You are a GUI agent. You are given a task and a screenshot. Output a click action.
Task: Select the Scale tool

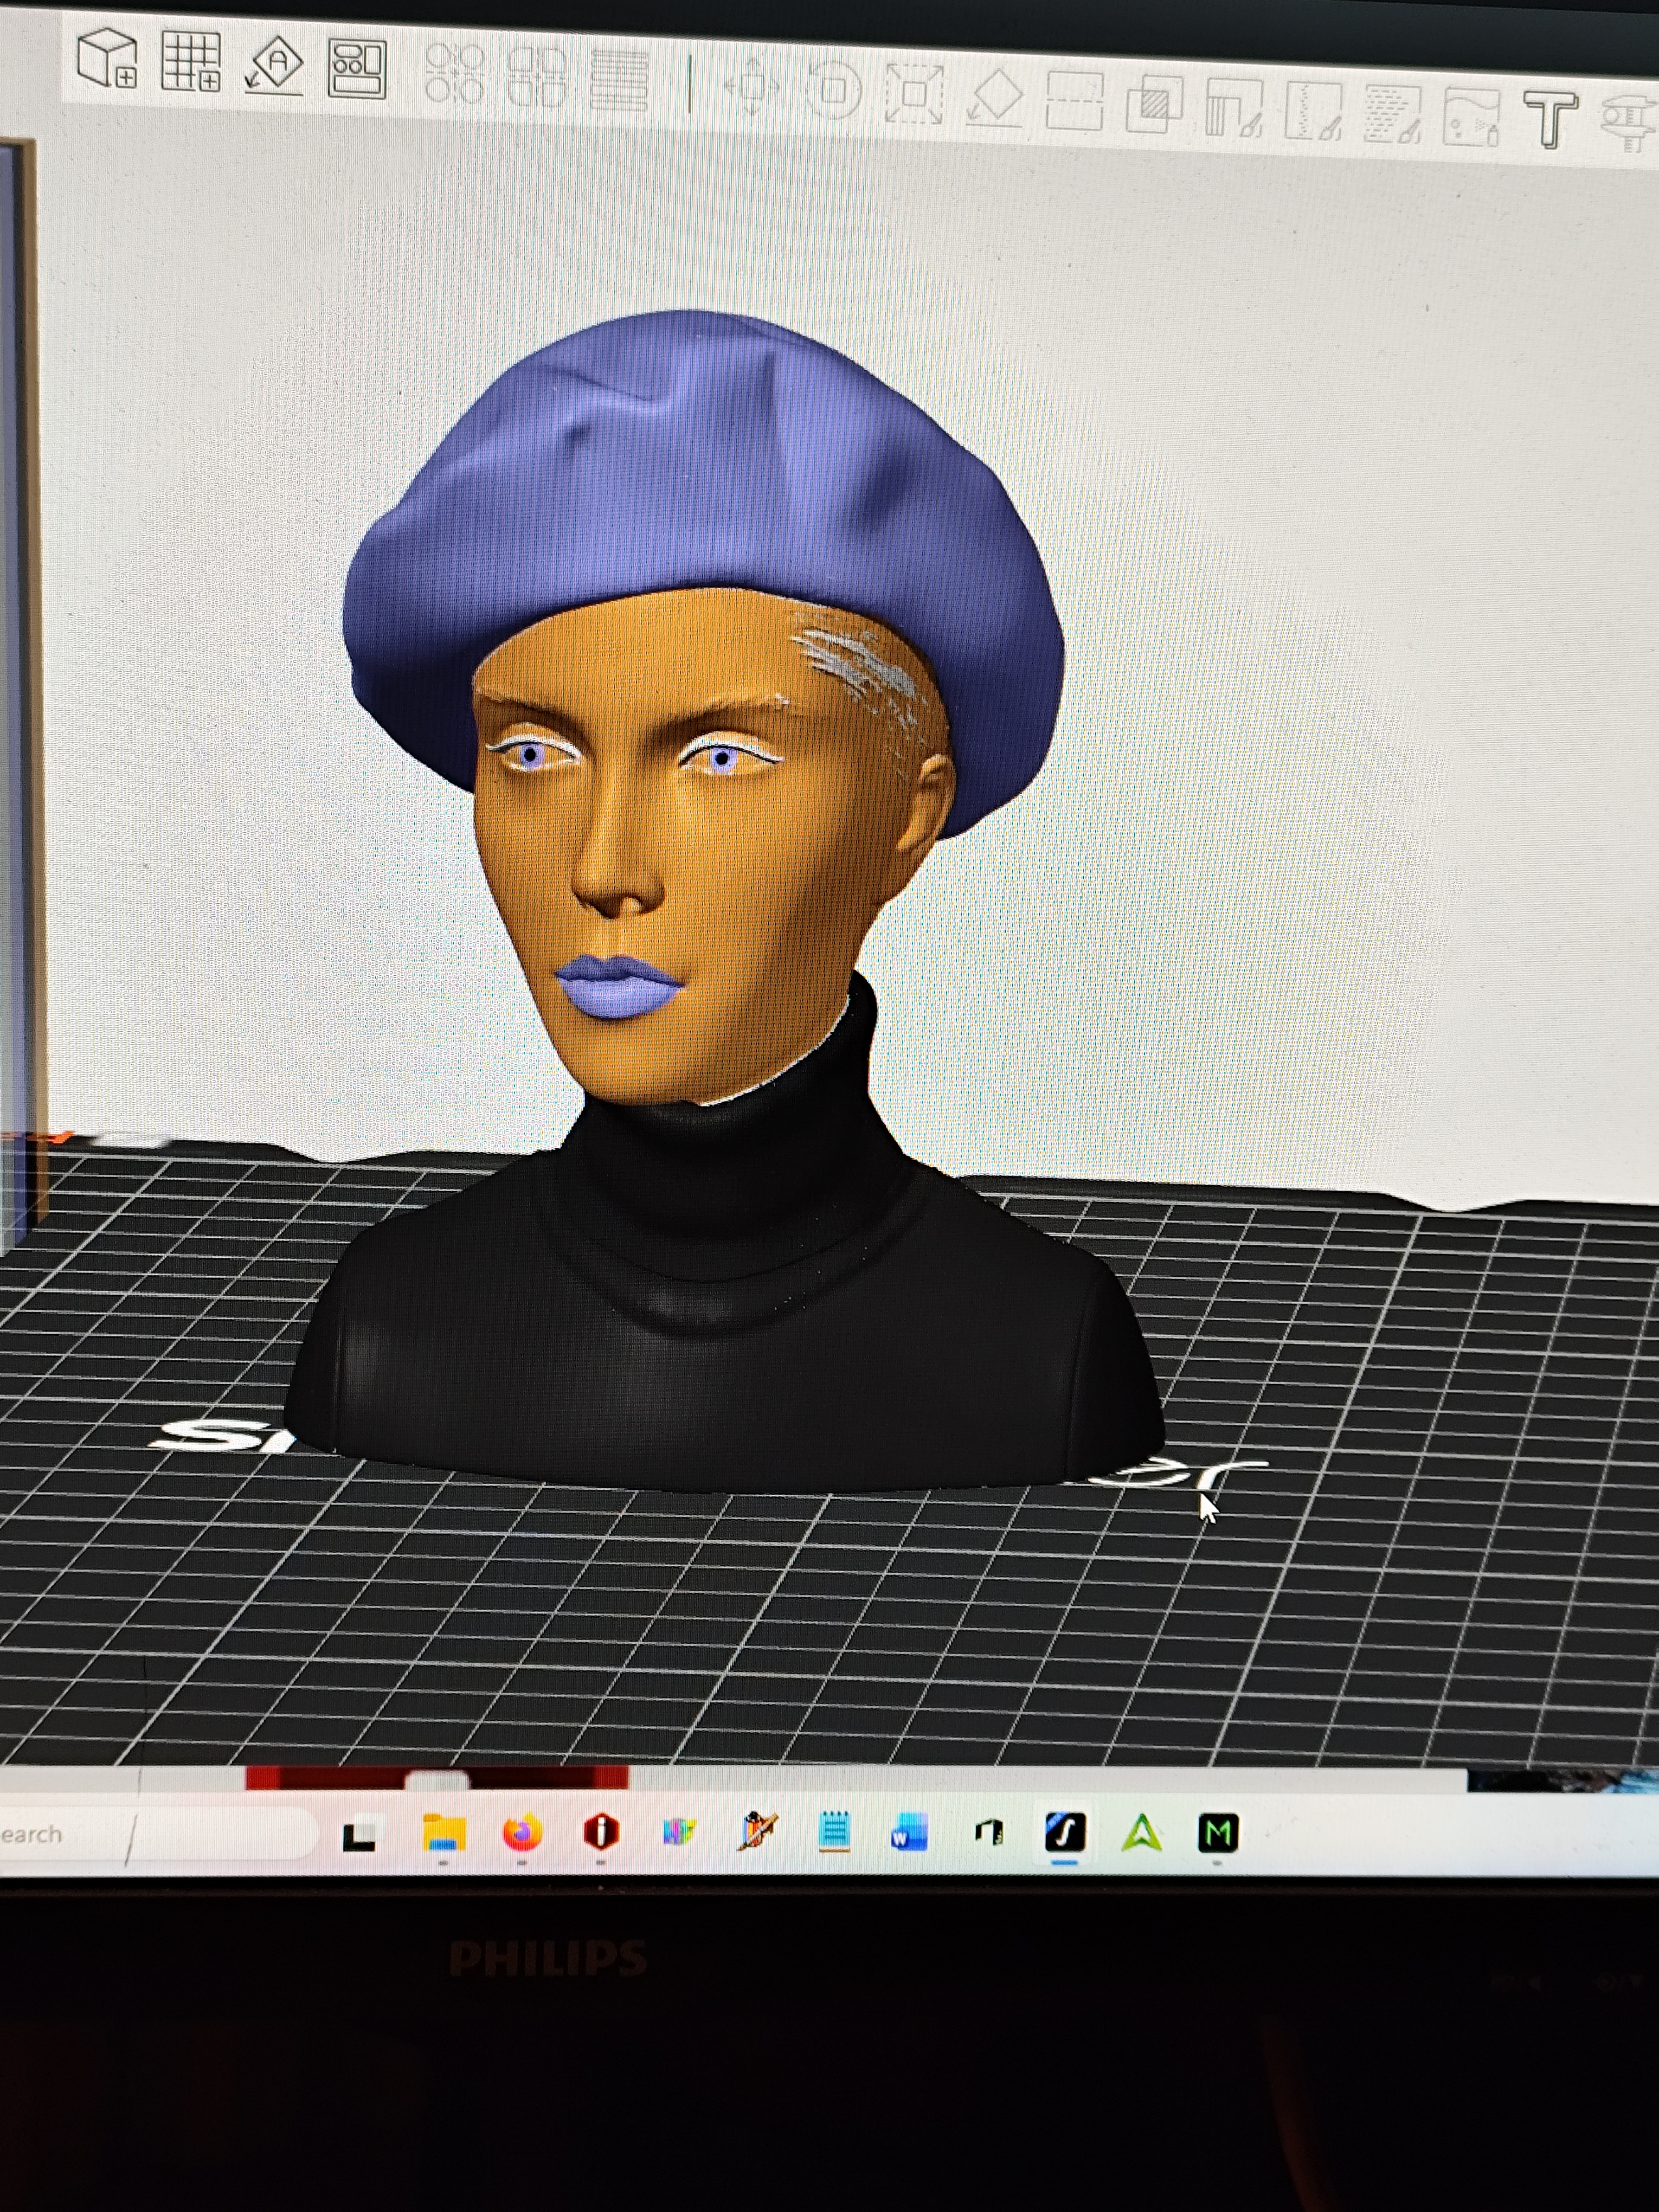(x=914, y=94)
